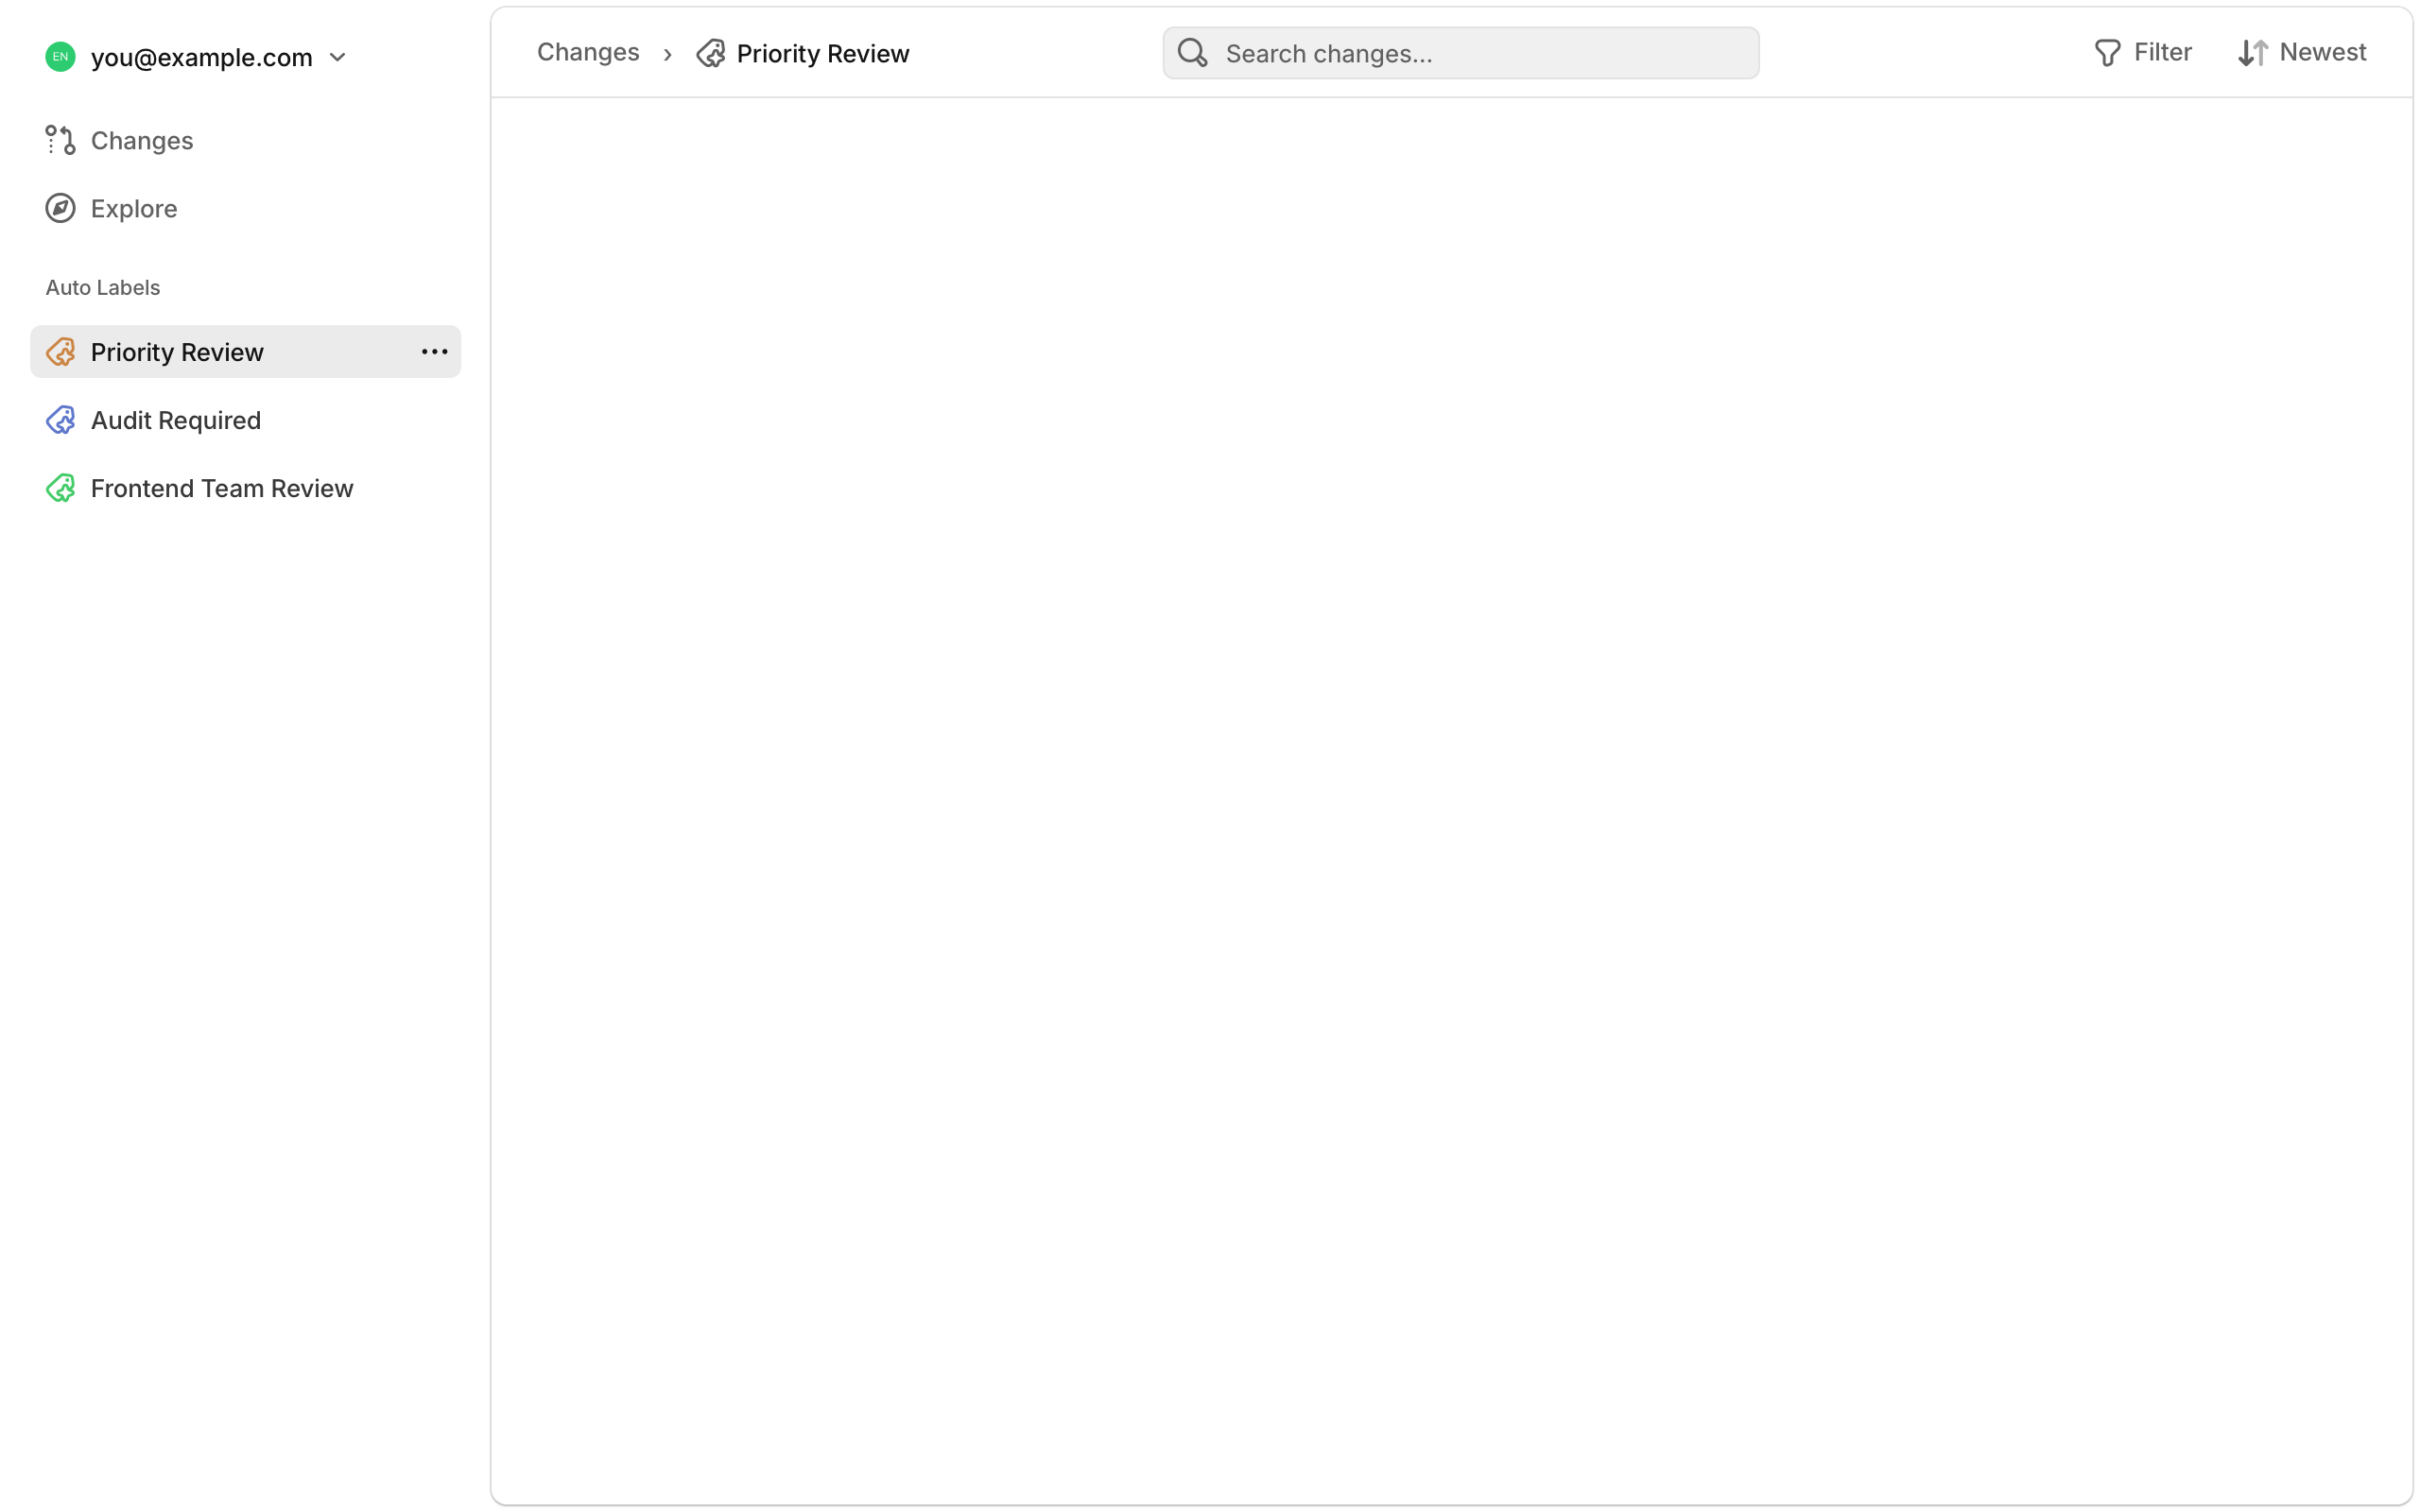Open the Priority Review three-dots menu
2420x1512 pixels.
434,352
